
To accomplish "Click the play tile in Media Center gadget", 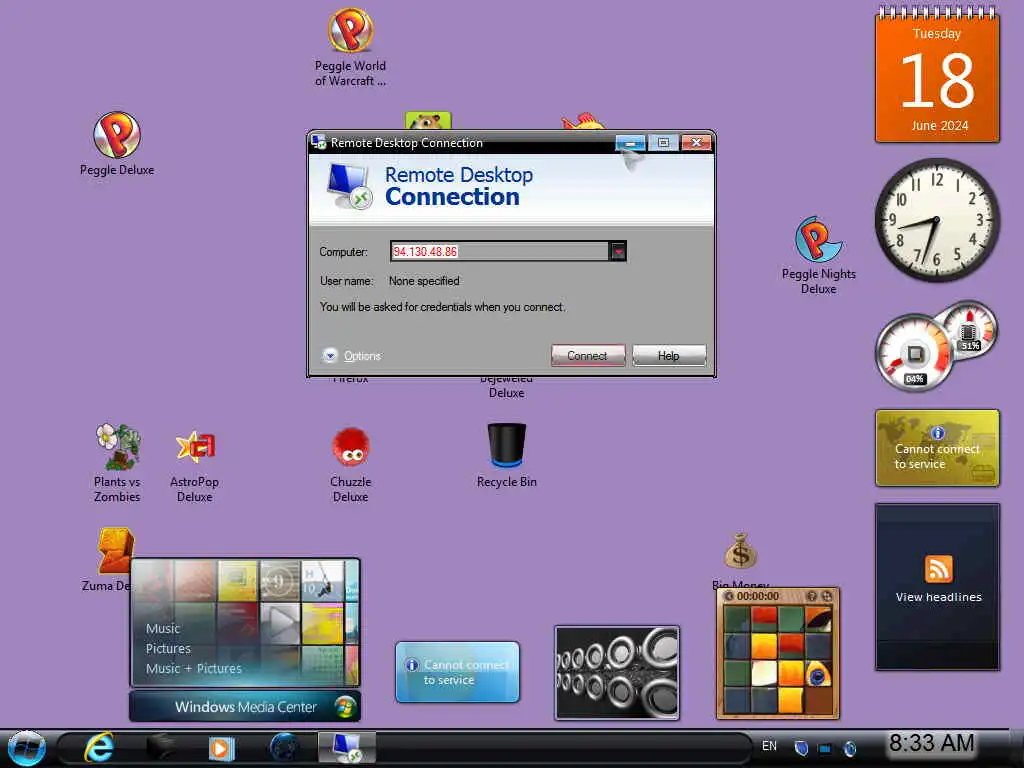I will [x=280, y=622].
